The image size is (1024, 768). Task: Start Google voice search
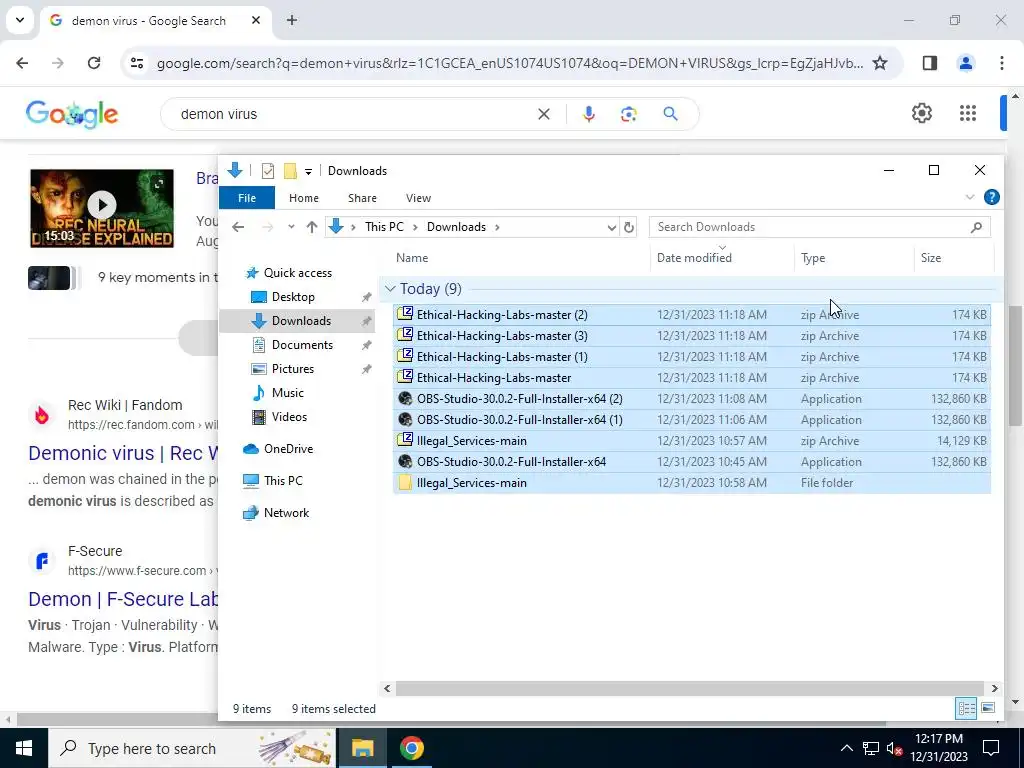pos(588,114)
